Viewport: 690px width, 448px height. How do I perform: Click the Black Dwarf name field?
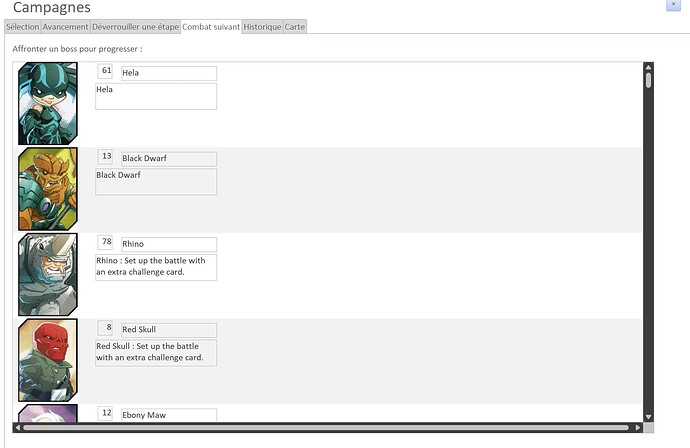point(169,159)
